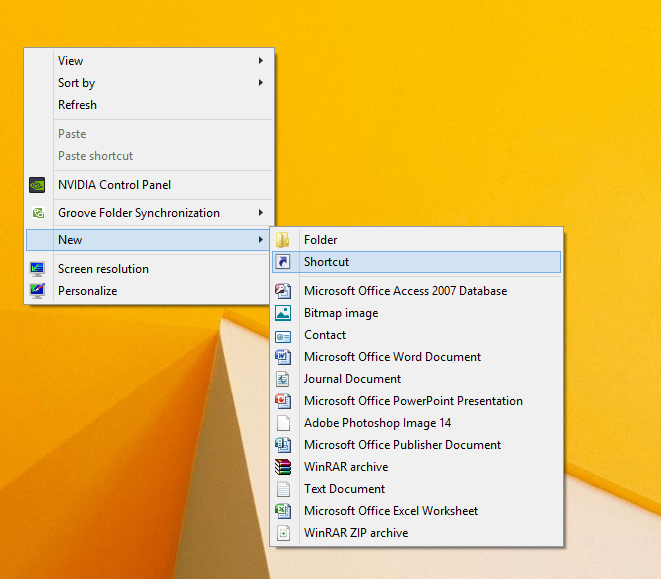
Task: Expand the Sort by submenu arrow
Action: 261,83
